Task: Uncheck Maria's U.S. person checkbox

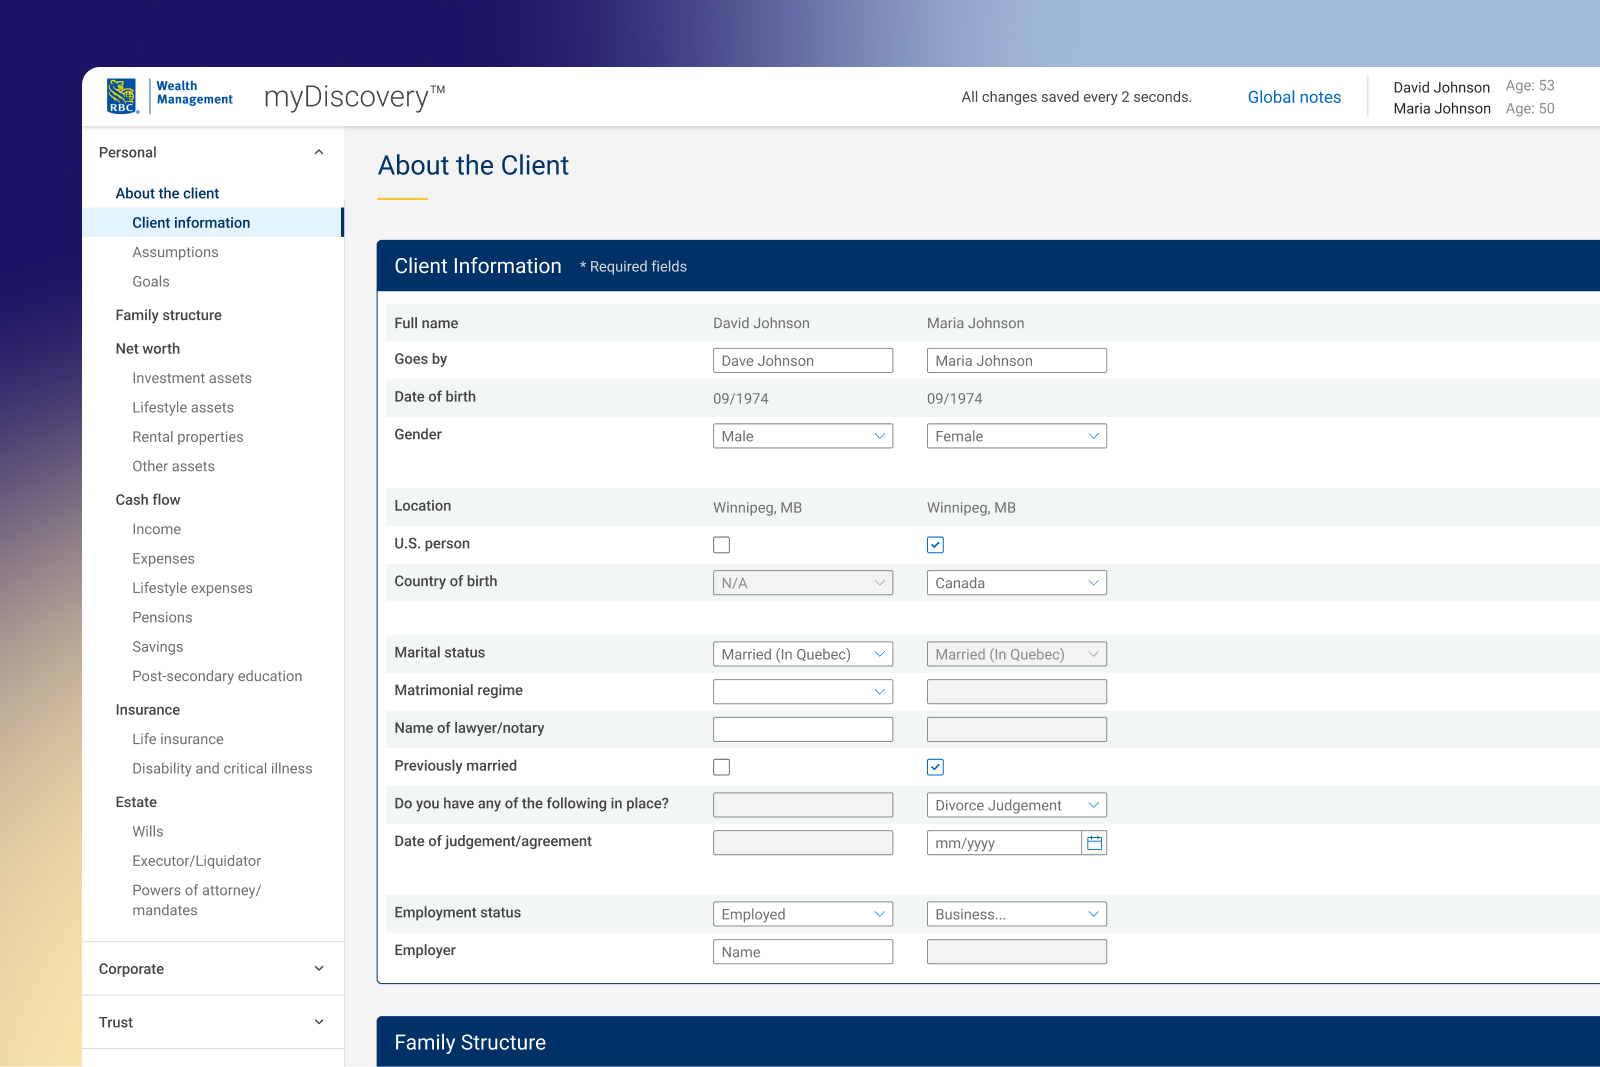Action: click(935, 545)
